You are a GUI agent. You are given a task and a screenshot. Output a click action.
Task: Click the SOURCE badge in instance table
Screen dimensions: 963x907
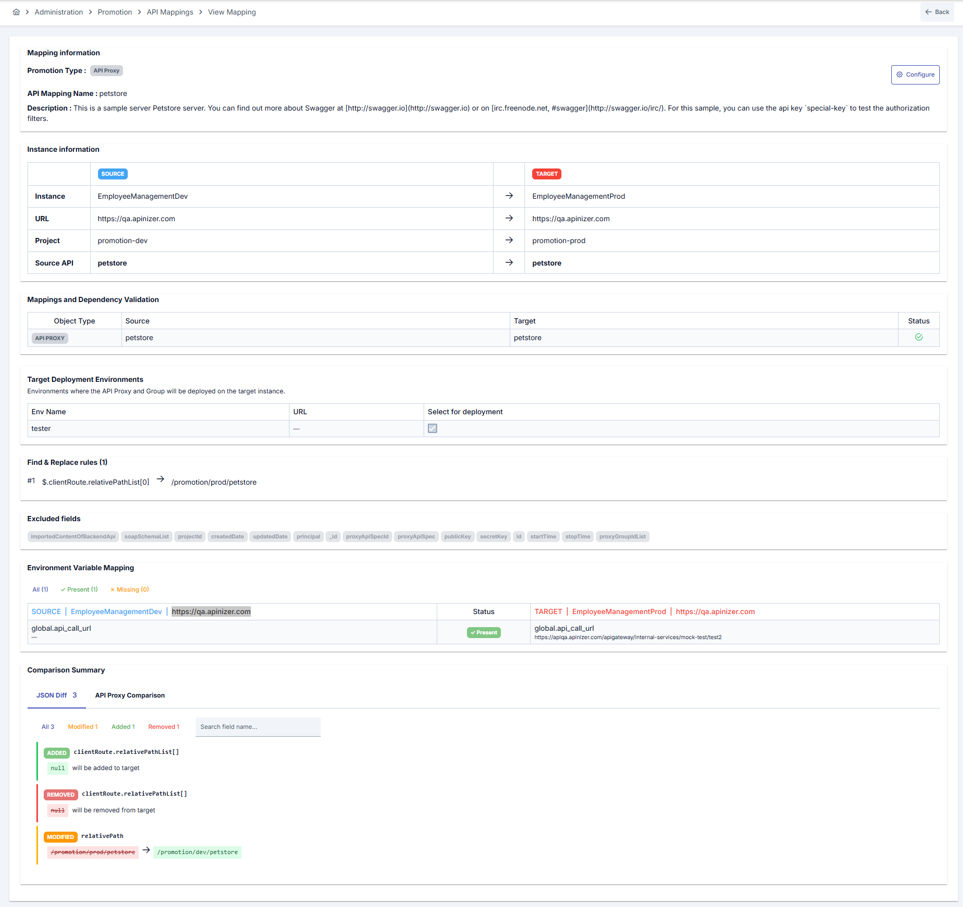[x=112, y=174]
